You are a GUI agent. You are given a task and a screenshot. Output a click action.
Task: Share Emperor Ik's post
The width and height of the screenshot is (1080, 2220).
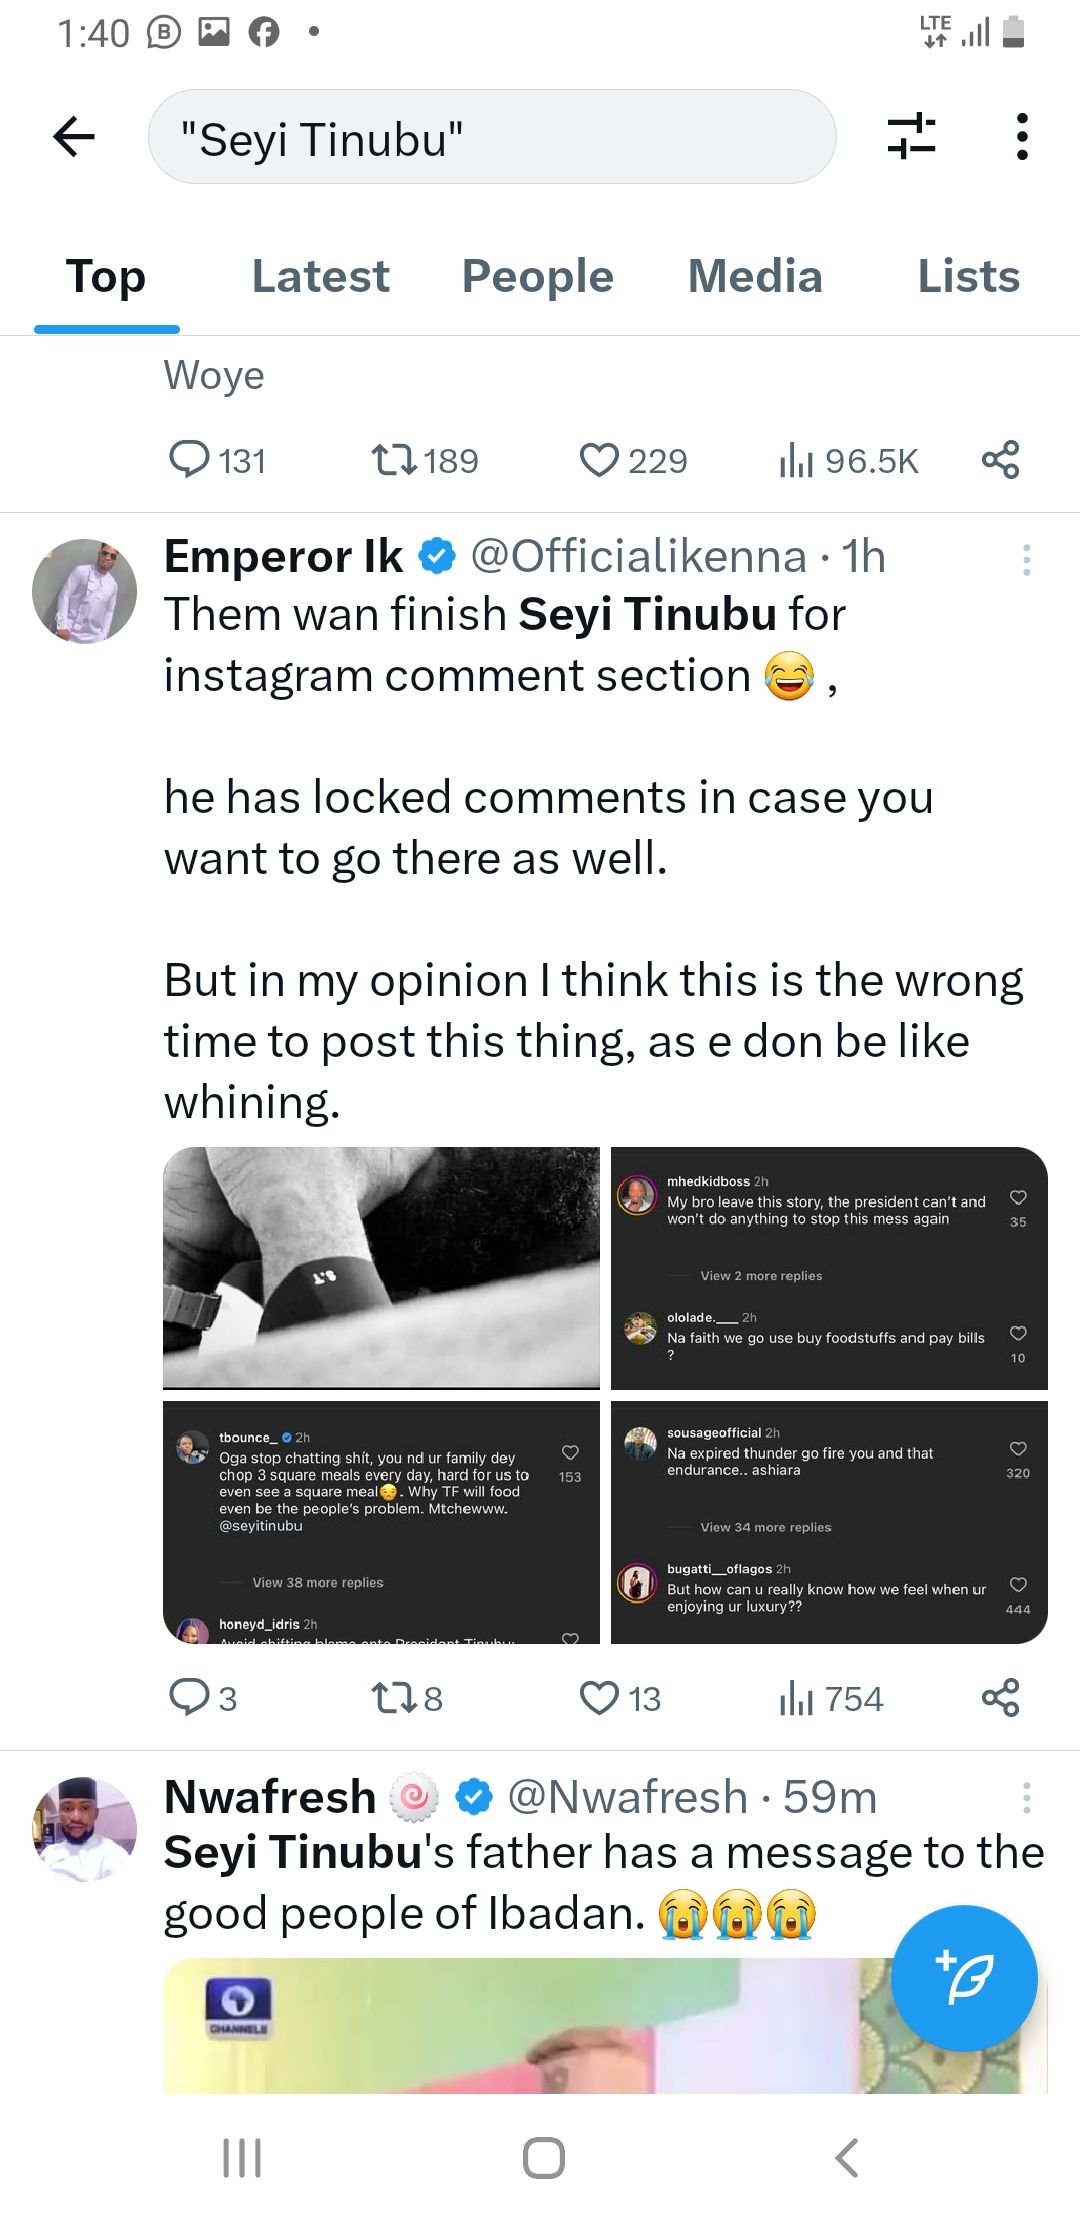coord(1000,1698)
